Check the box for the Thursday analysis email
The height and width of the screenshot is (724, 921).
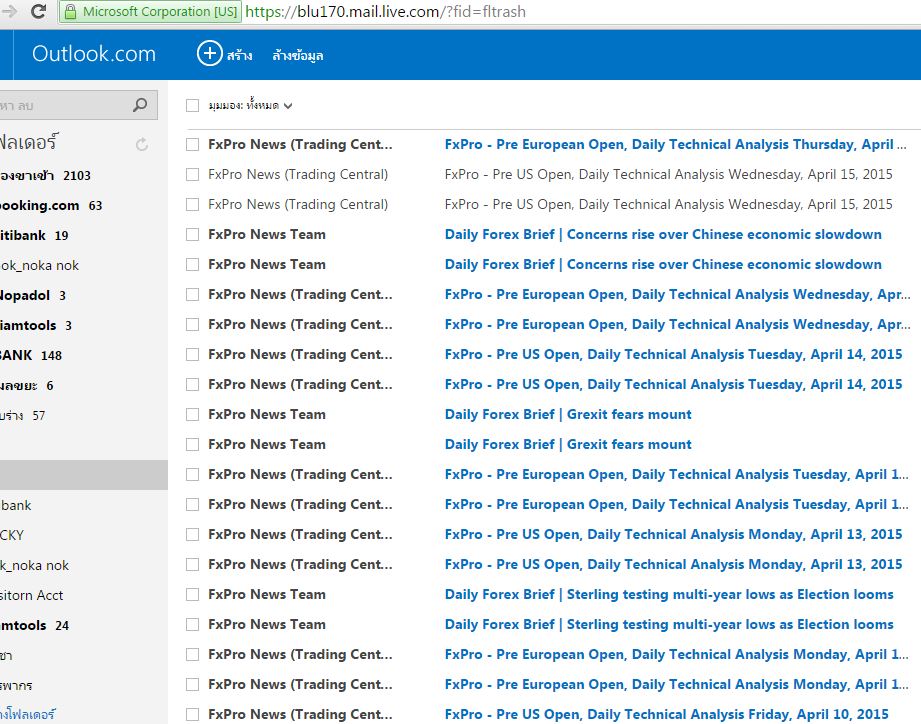tap(192, 144)
